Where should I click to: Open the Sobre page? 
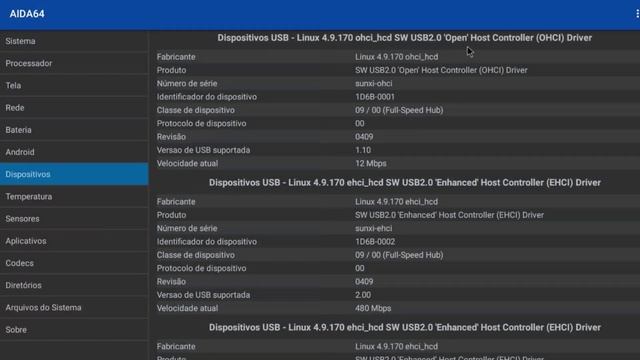(x=74, y=330)
